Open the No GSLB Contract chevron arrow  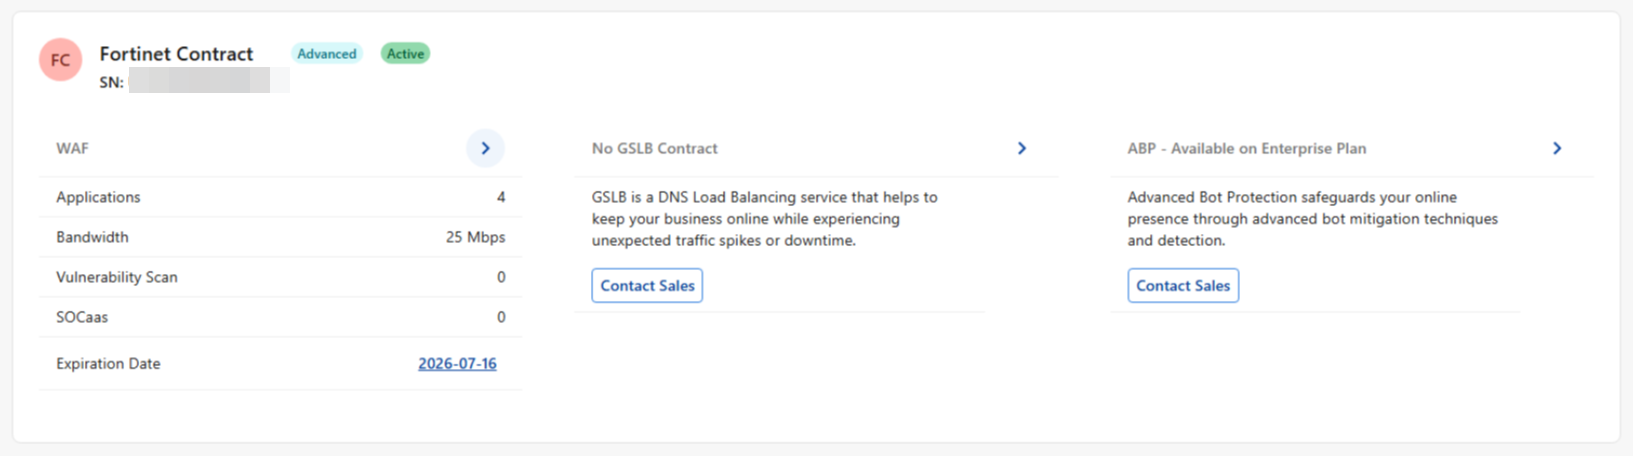1021,148
